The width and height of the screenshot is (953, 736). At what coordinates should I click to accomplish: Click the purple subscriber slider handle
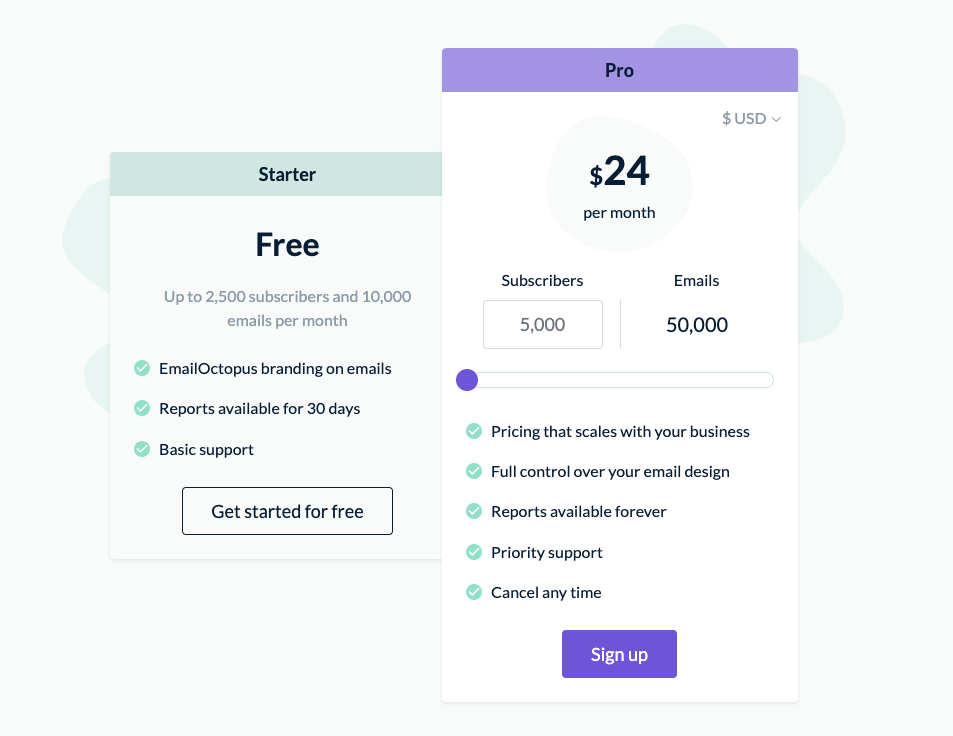466,380
